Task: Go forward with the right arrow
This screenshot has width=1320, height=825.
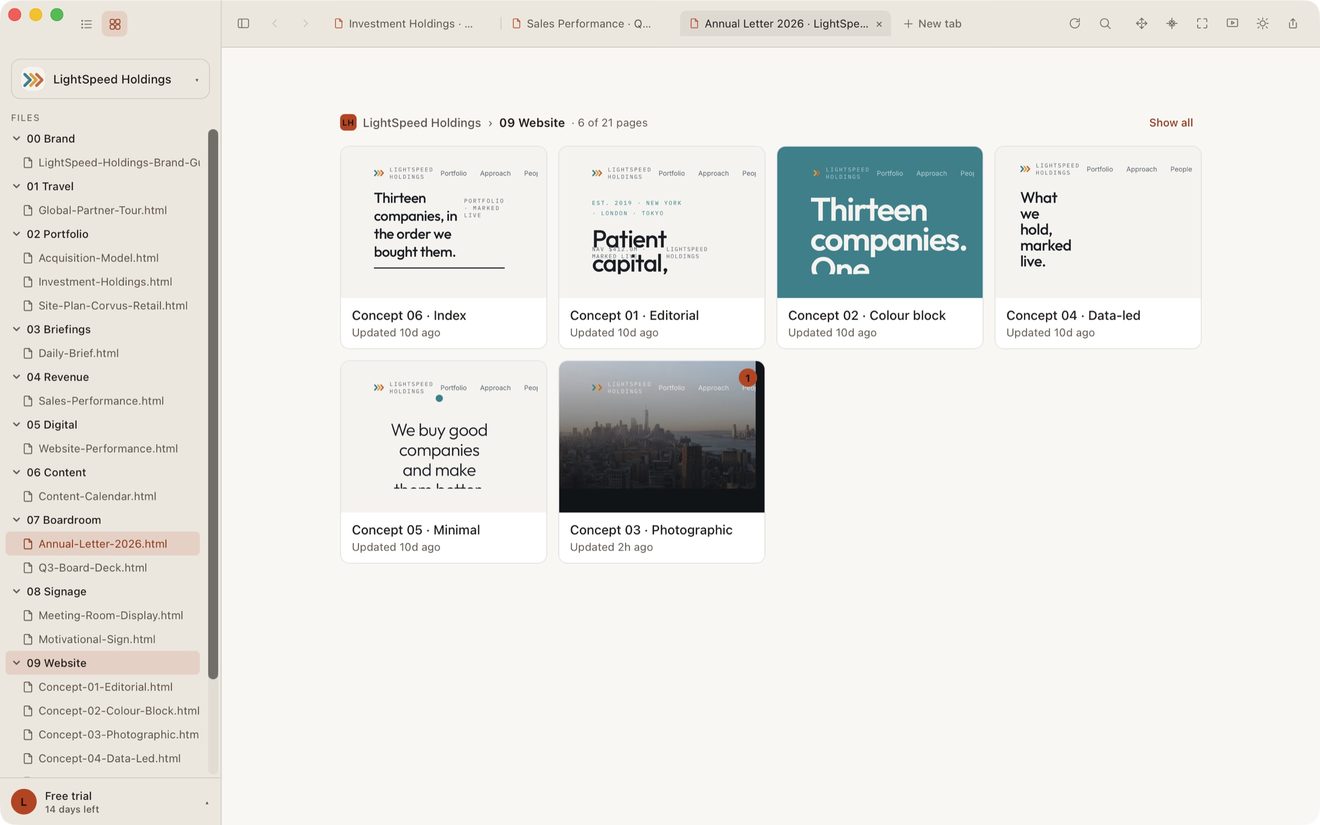Action: (x=306, y=24)
